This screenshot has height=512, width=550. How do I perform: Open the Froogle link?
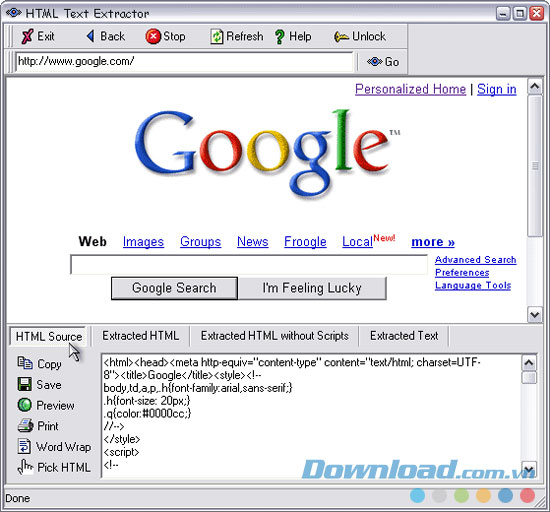pos(305,242)
